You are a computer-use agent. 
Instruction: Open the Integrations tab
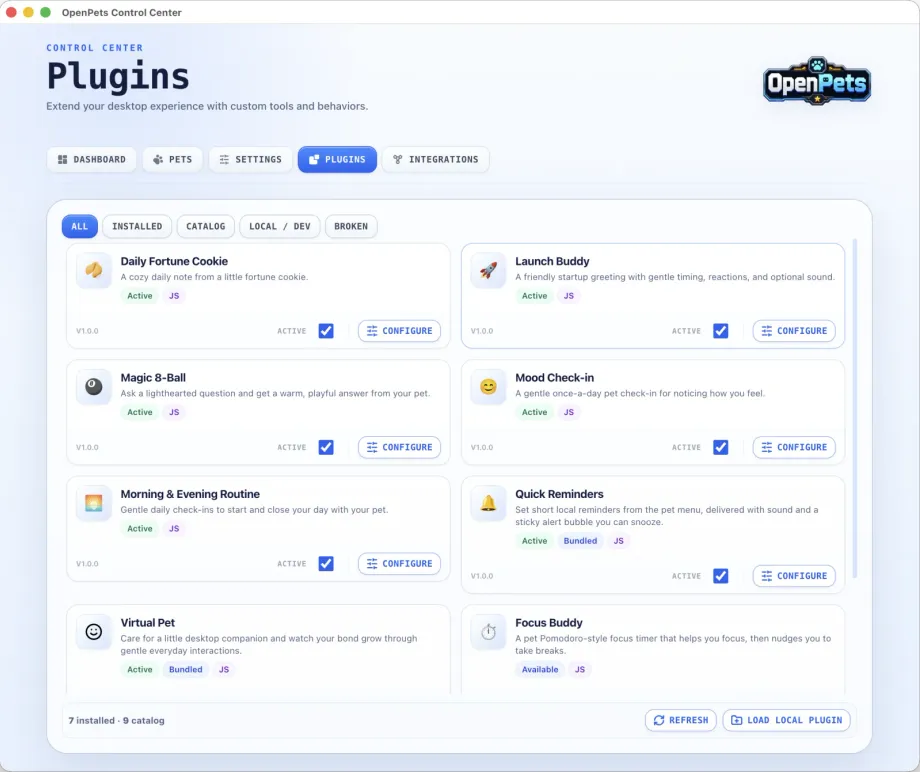(435, 160)
